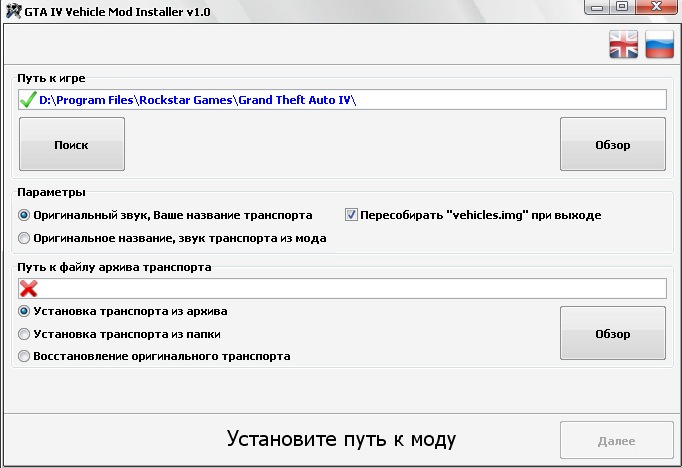Select Восстановление оригинального транспорта option

point(154,356)
